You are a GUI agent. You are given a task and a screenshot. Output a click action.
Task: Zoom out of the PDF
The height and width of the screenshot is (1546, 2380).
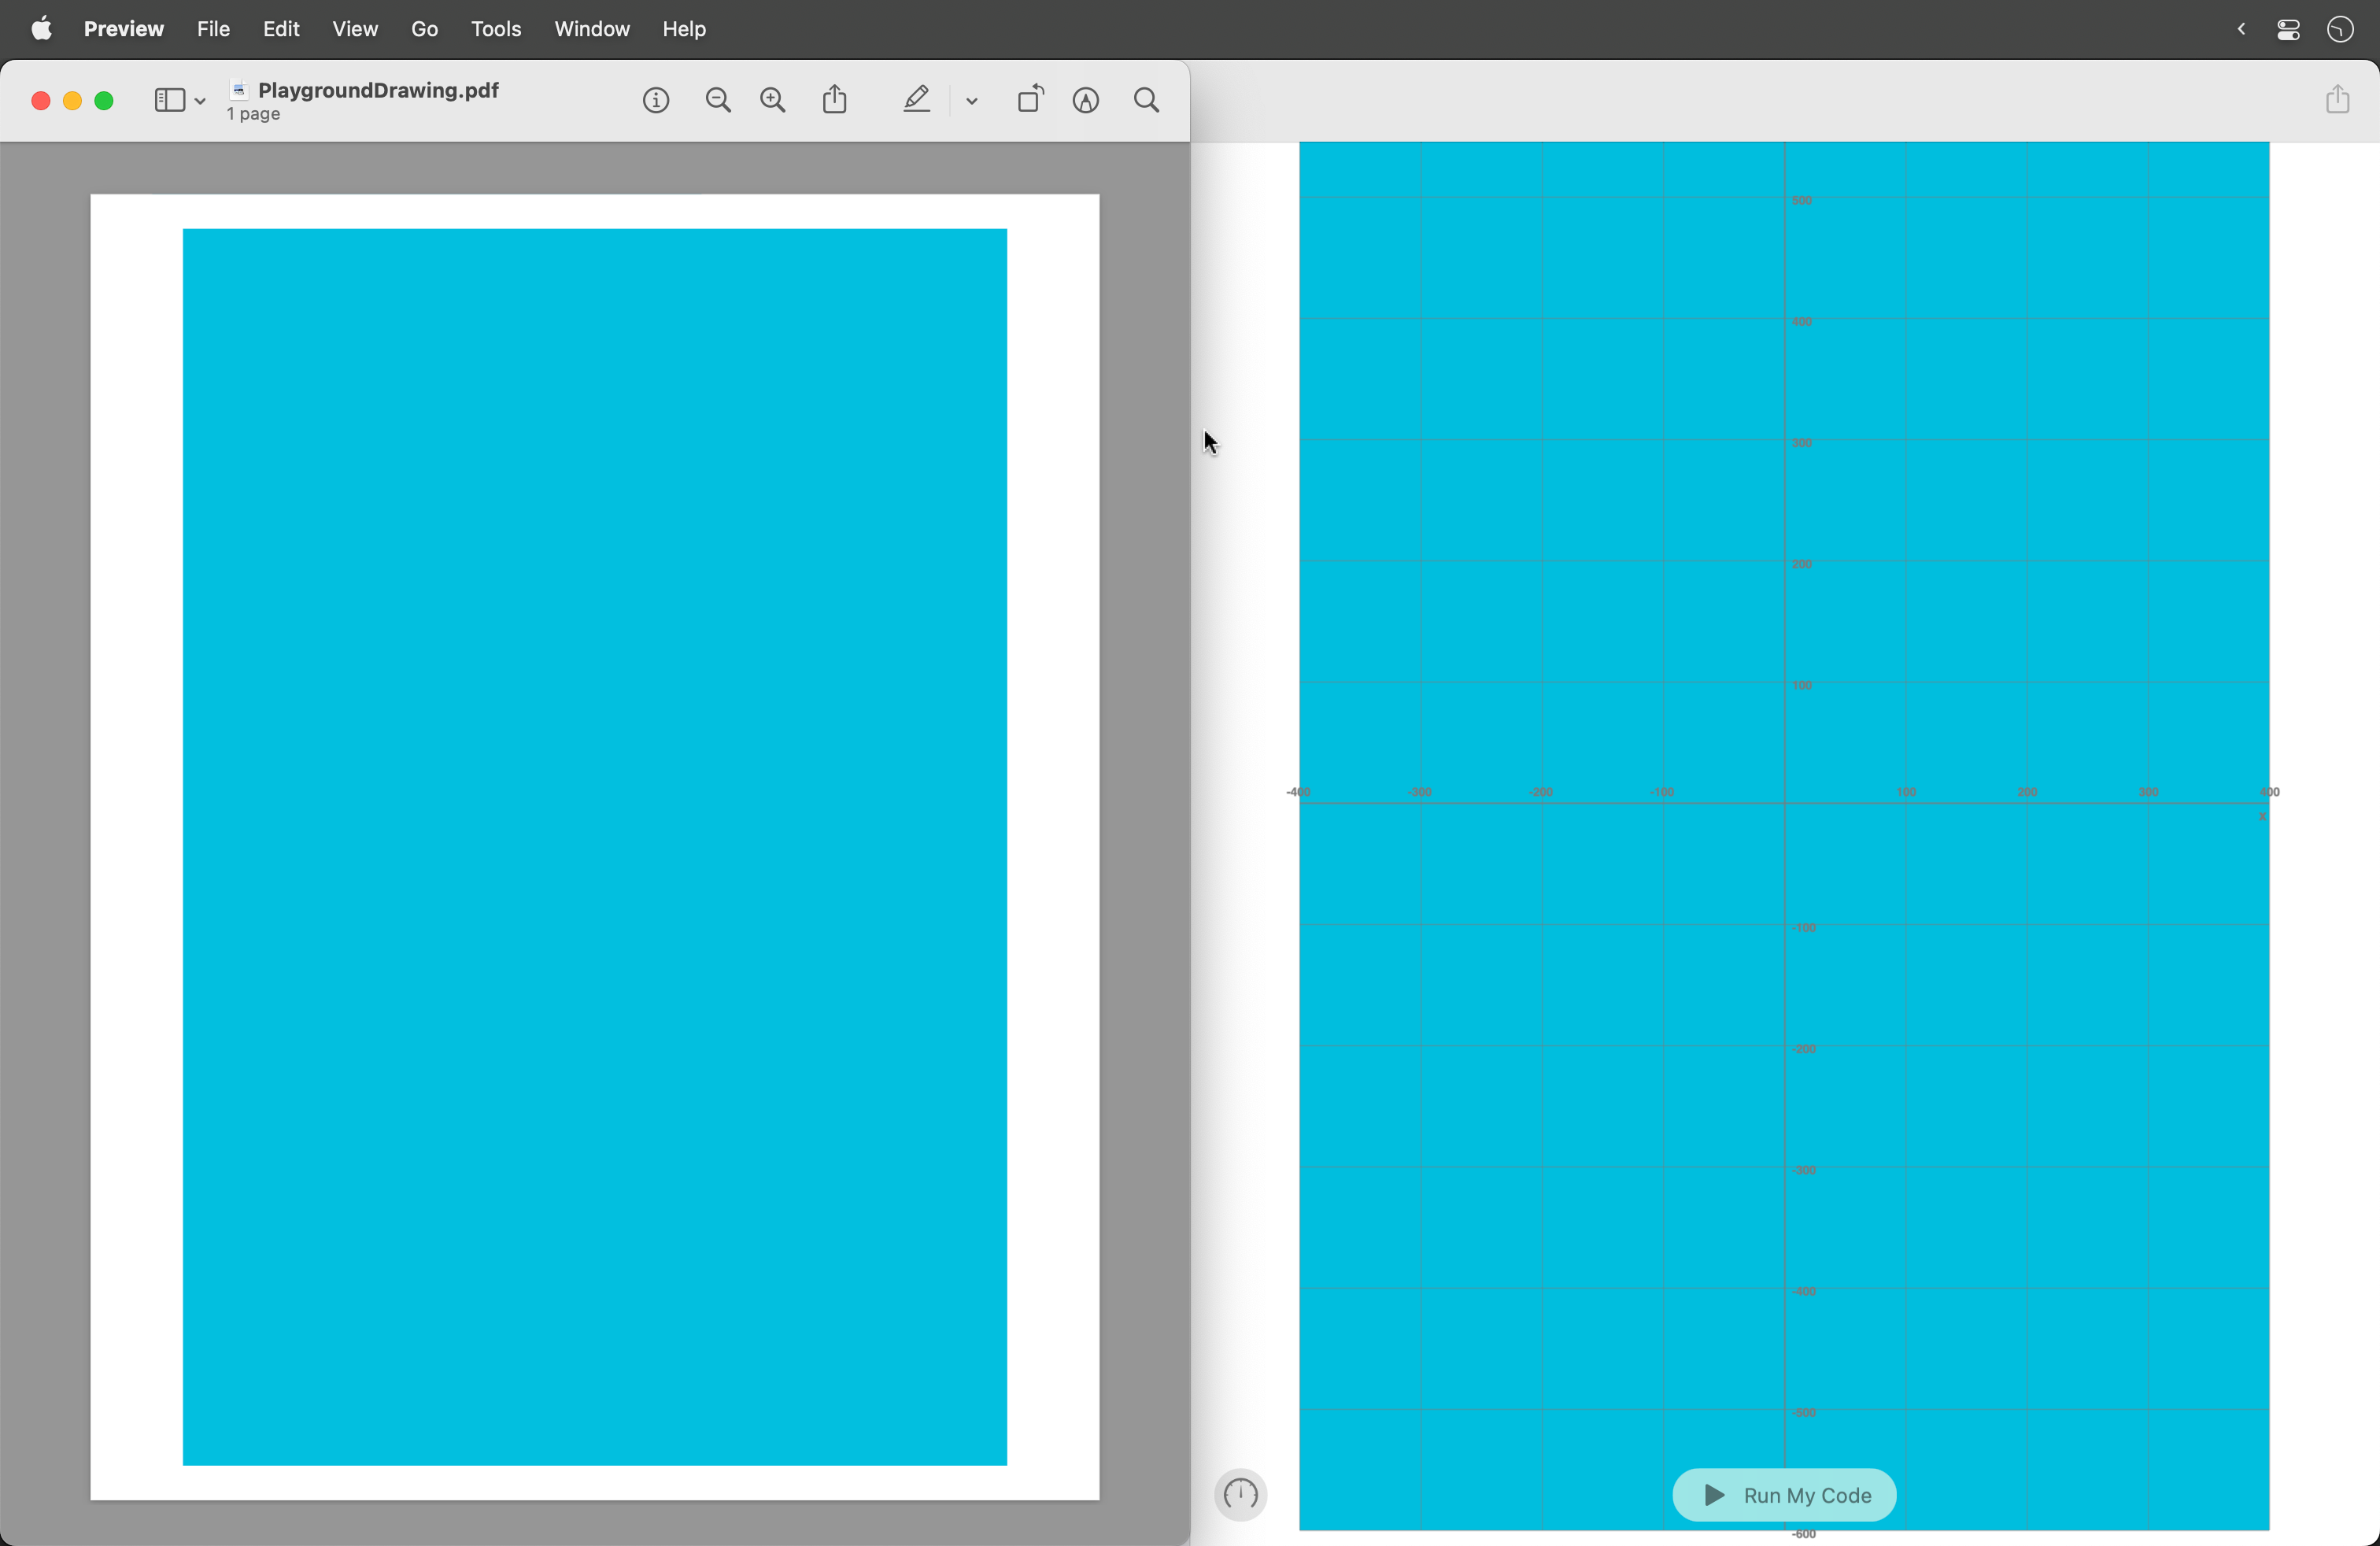pyautogui.click(x=717, y=100)
